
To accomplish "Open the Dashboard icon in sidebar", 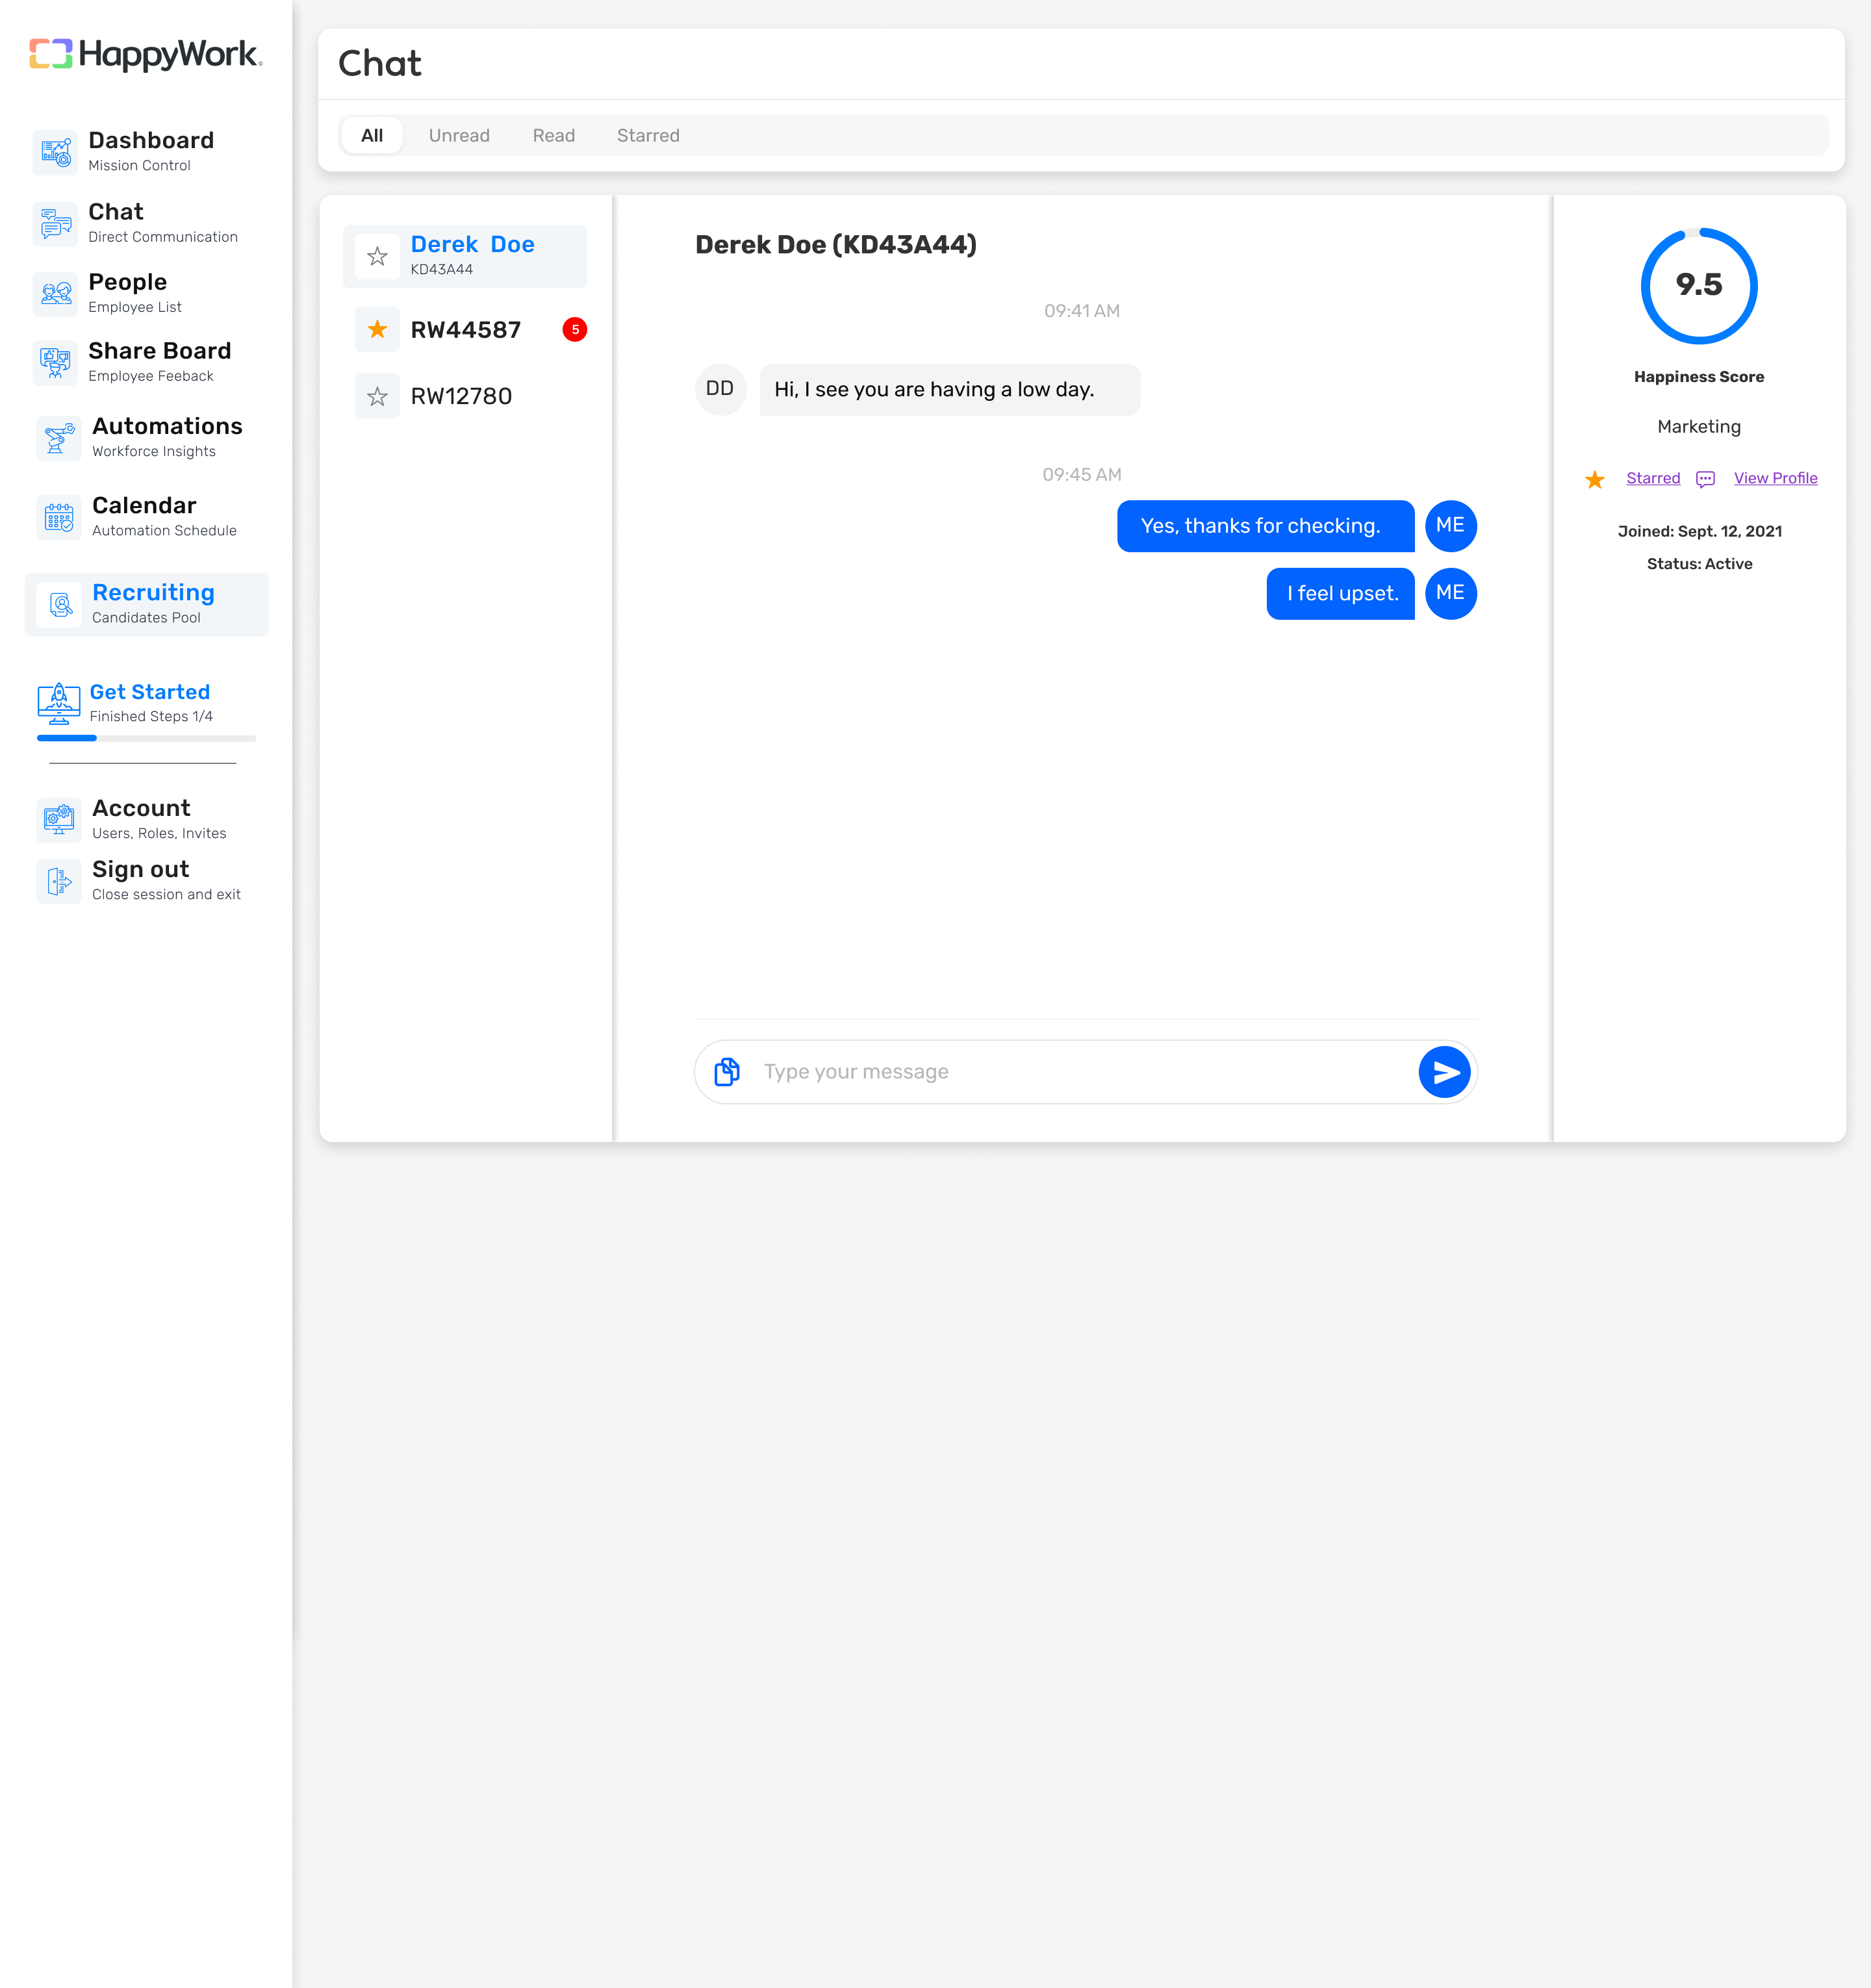I will point(56,152).
